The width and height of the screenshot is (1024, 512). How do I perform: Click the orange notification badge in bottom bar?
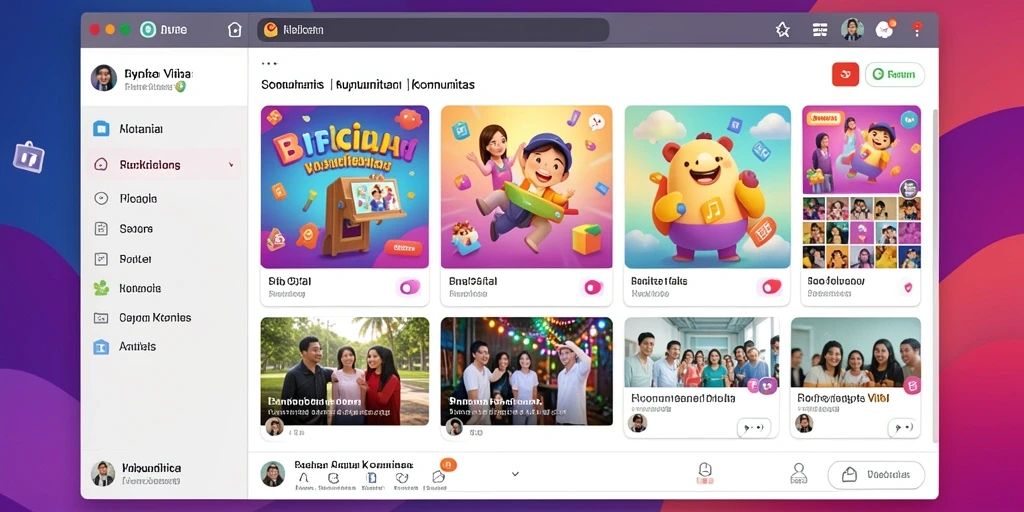click(x=448, y=464)
